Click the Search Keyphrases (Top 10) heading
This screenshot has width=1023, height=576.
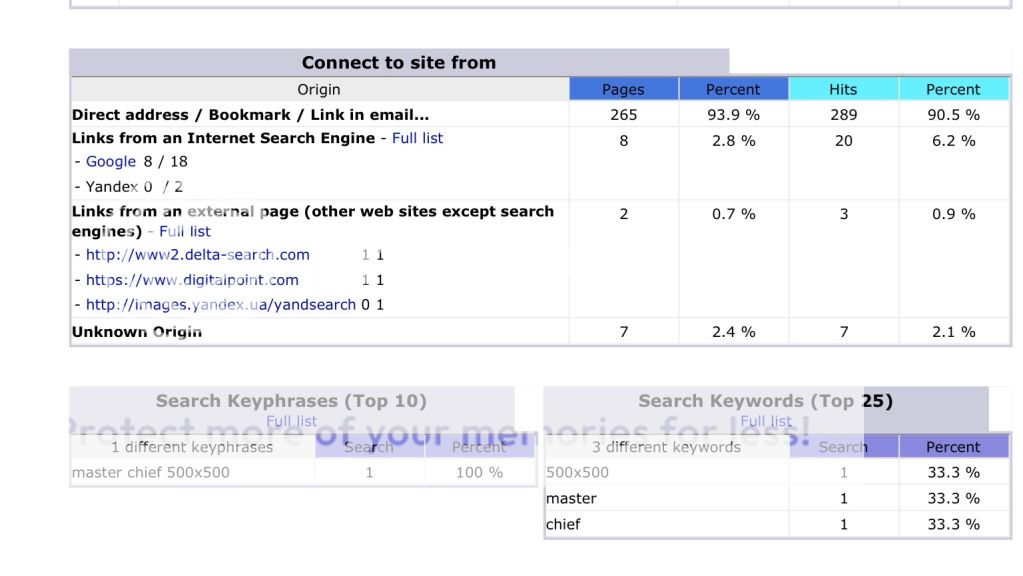coord(291,401)
